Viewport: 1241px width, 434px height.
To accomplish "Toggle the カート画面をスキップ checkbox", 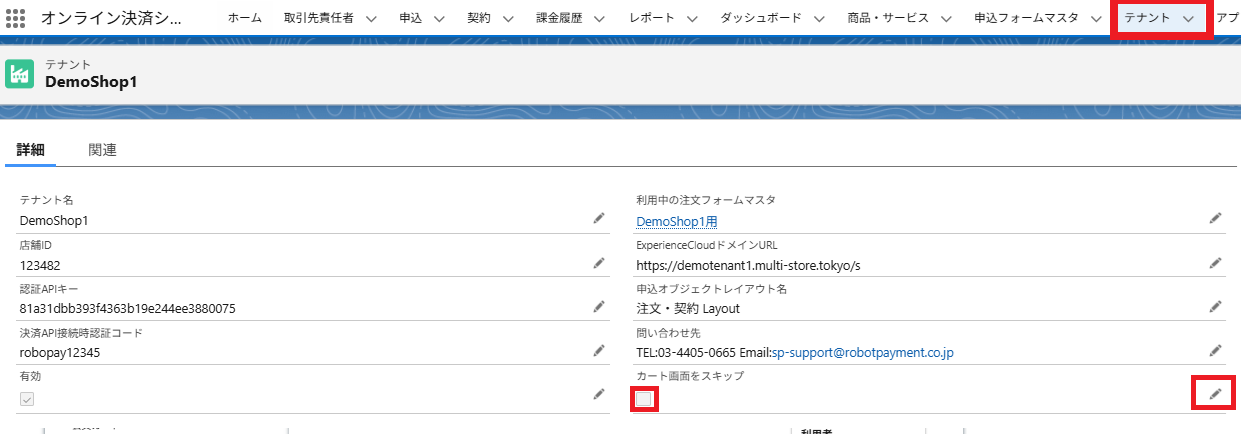I will click(645, 399).
